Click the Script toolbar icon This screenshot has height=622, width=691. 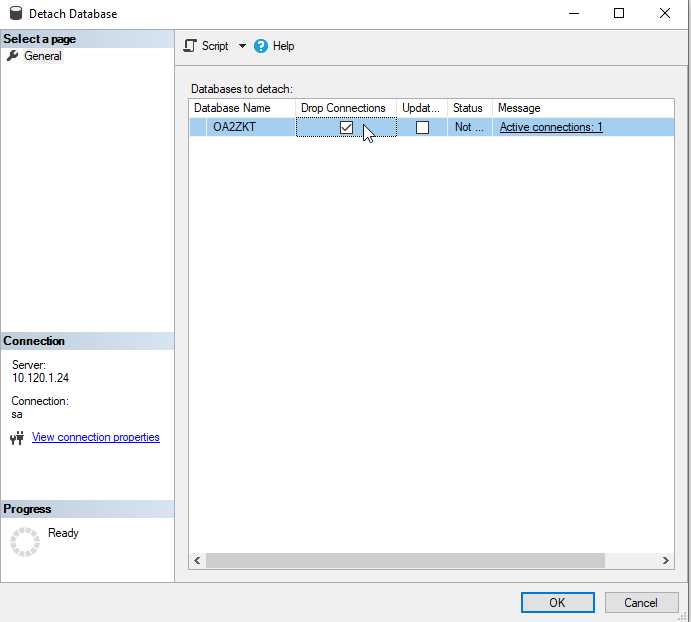[x=190, y=46]
